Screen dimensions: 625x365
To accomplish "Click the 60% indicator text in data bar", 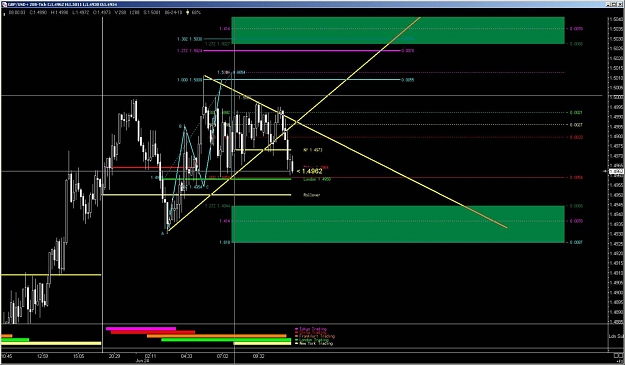I will 196,12.
